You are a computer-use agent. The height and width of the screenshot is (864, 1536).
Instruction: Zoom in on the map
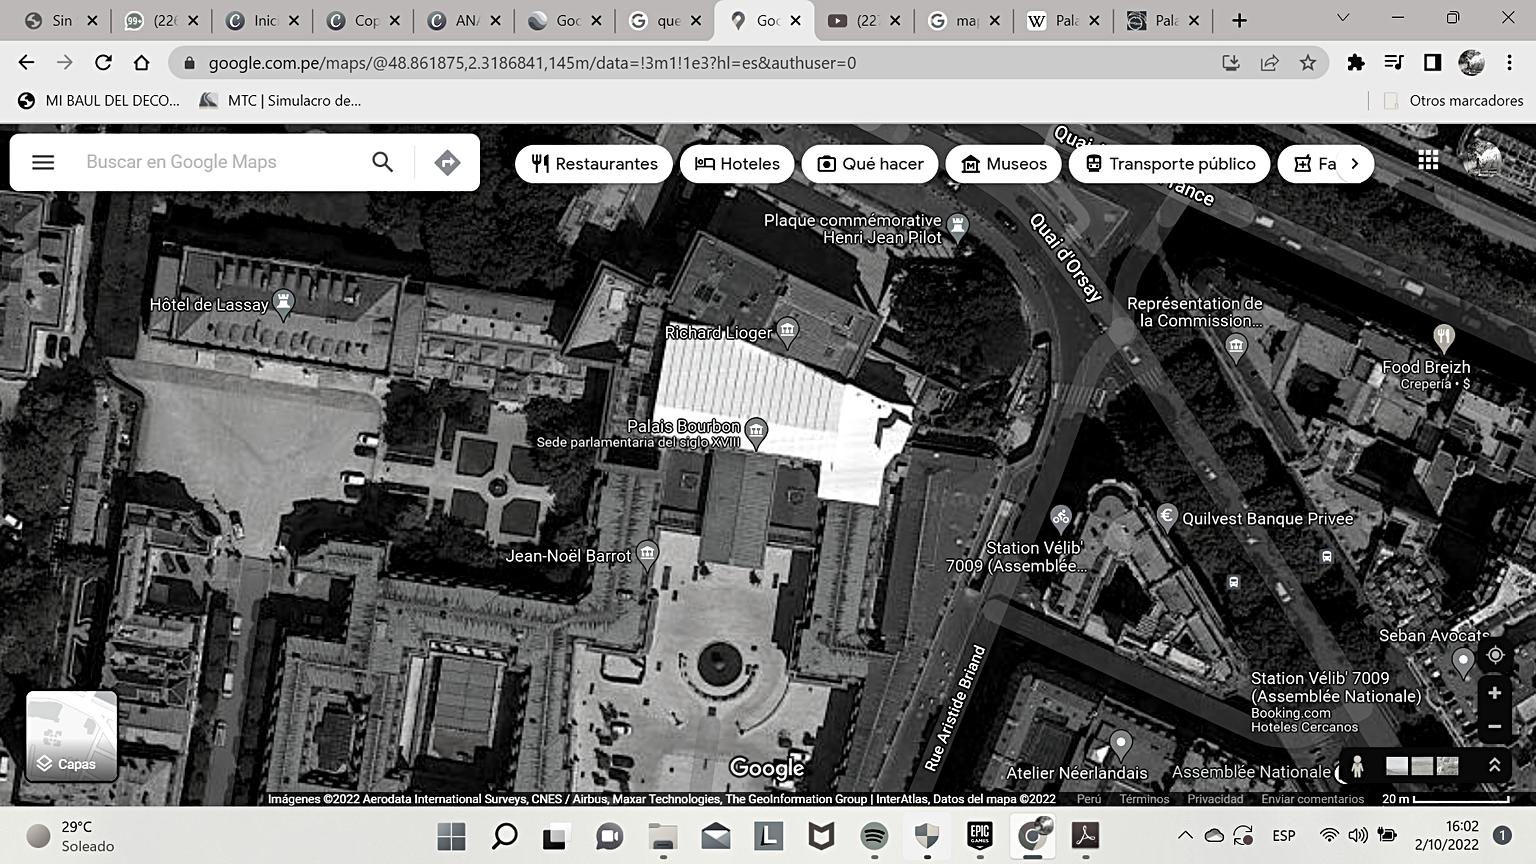[1495, 693]
